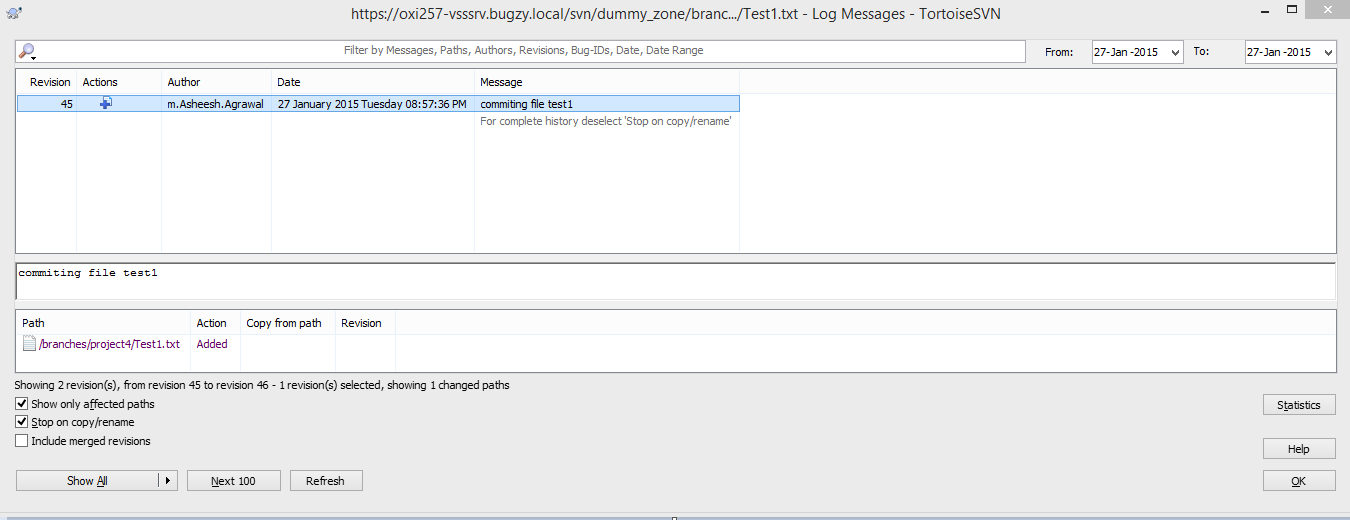Click the Refresh button

coord(326,481)
